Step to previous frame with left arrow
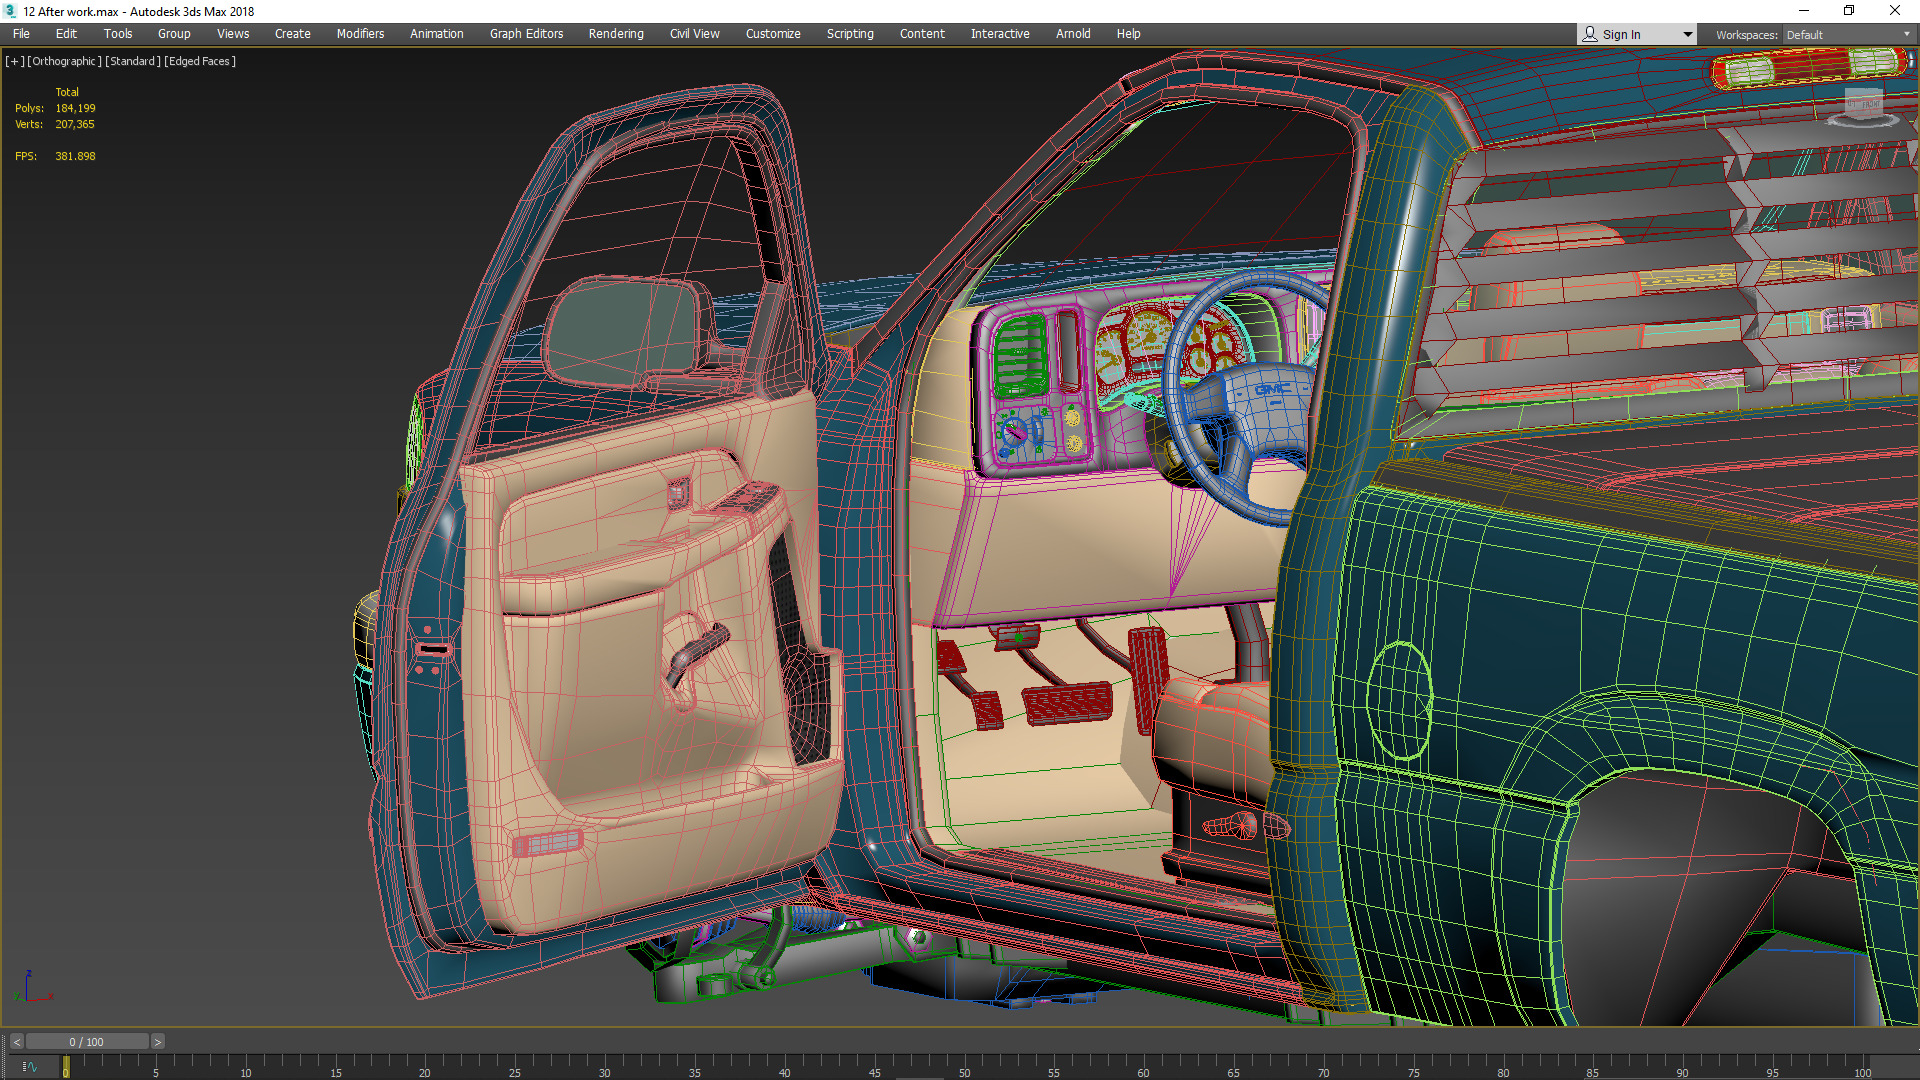This screenshot has width=1920, height=1080. 16,1042
